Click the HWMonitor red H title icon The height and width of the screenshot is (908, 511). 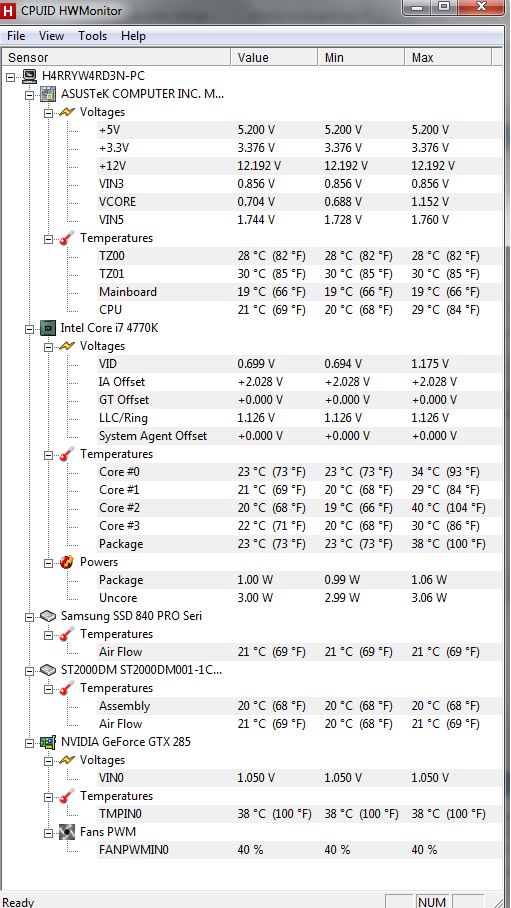(x=9, y=10)
